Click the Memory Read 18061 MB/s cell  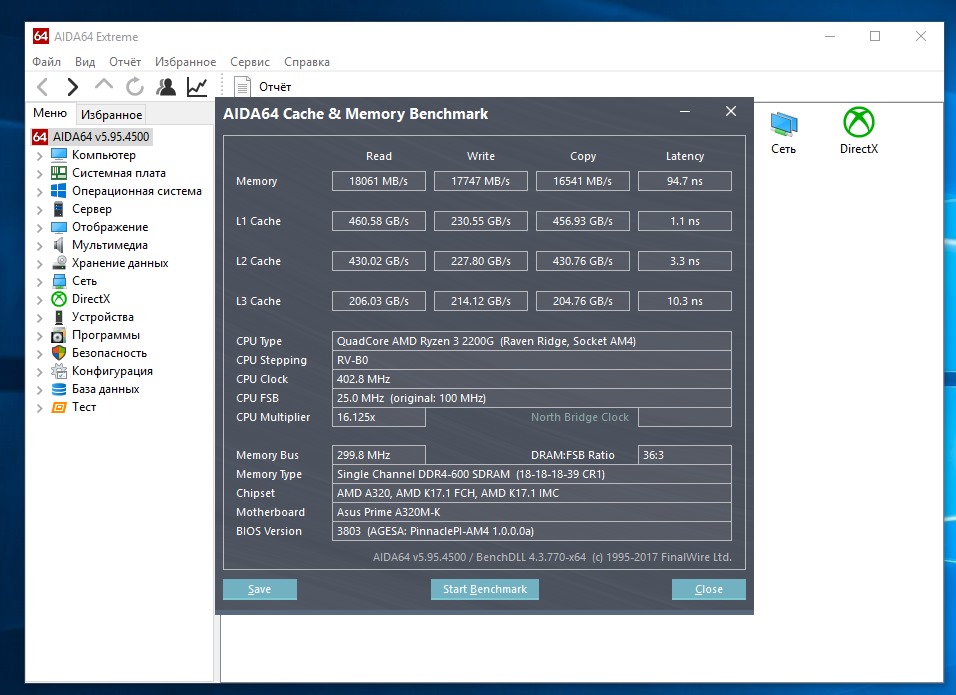tap(379, 181)
